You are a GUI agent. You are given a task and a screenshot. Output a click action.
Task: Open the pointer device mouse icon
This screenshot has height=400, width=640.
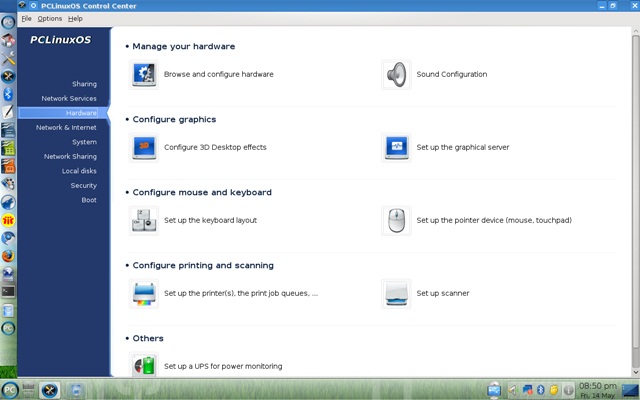(x=396, y=220)
